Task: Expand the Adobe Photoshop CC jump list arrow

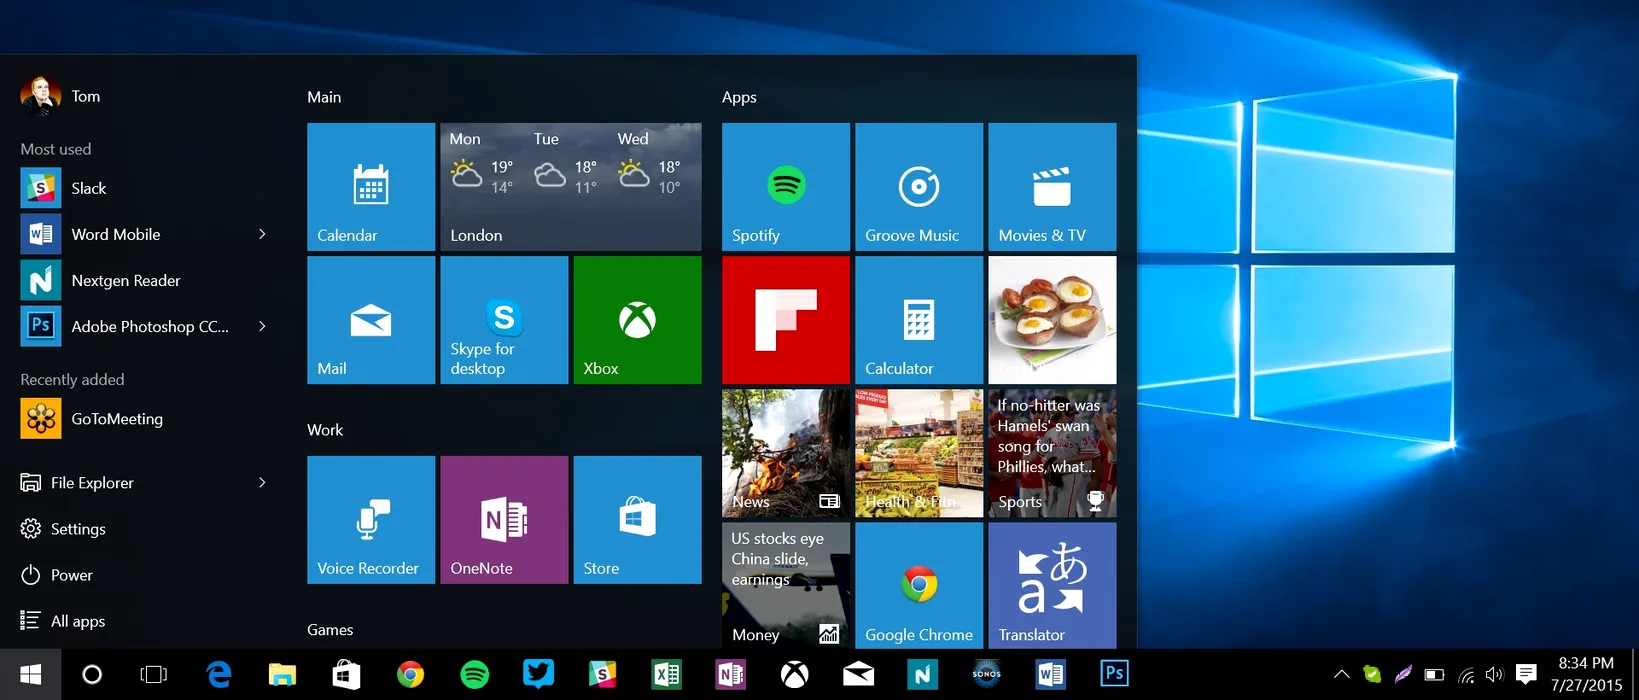Action: click(x=262, y=326)
